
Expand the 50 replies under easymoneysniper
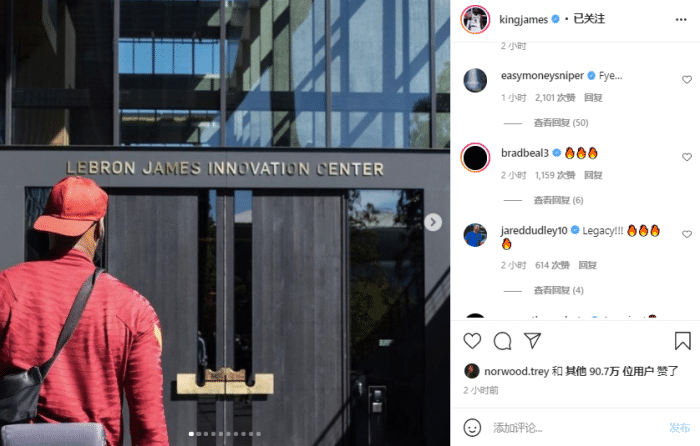[x=561, y=123]
